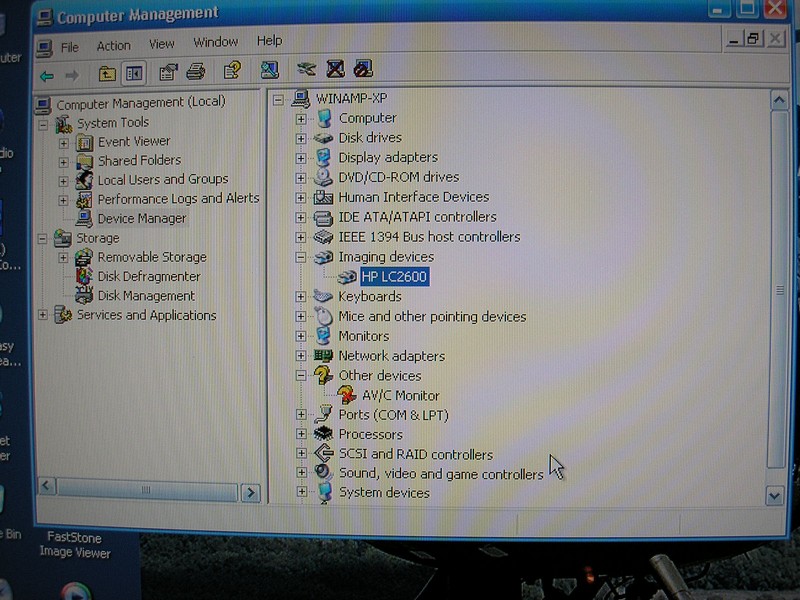Click the last toolbar icon, monitor with red circle
The height and width of the screenshot is (600, 800).
[363, 68]
